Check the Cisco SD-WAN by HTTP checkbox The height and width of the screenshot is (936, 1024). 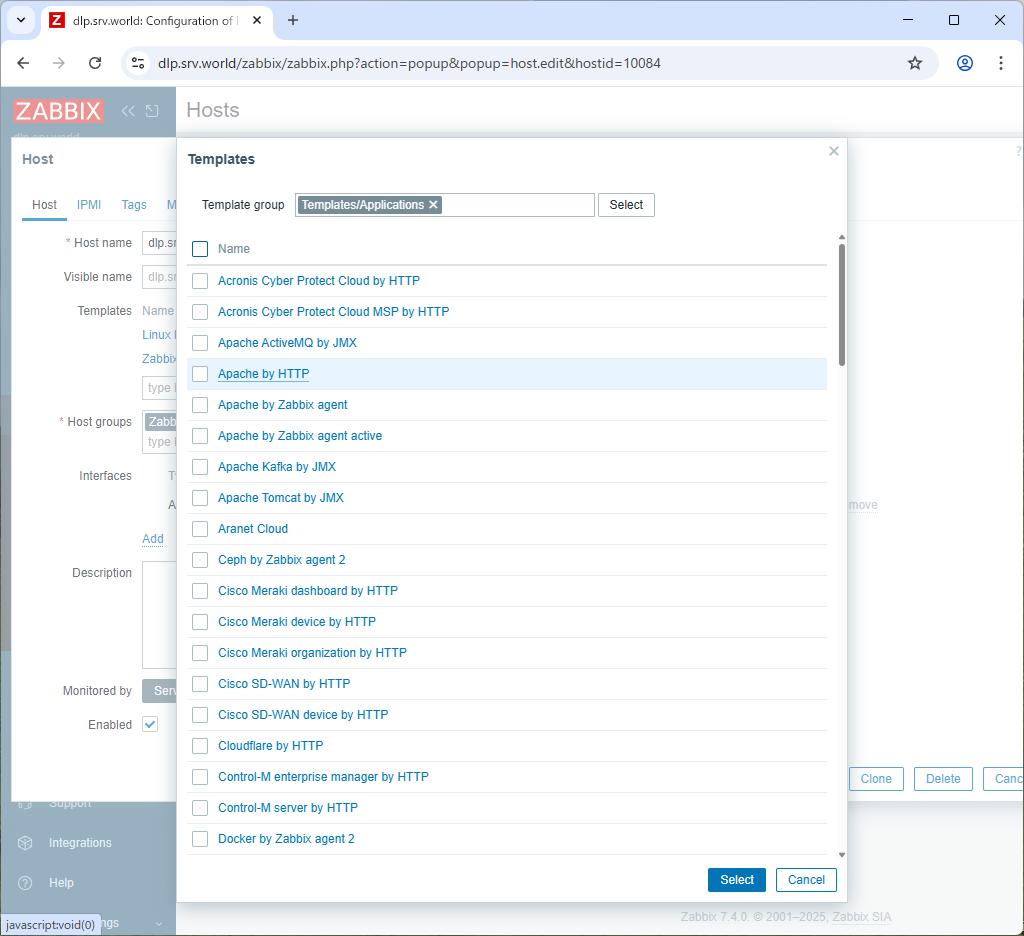(200, 684)
